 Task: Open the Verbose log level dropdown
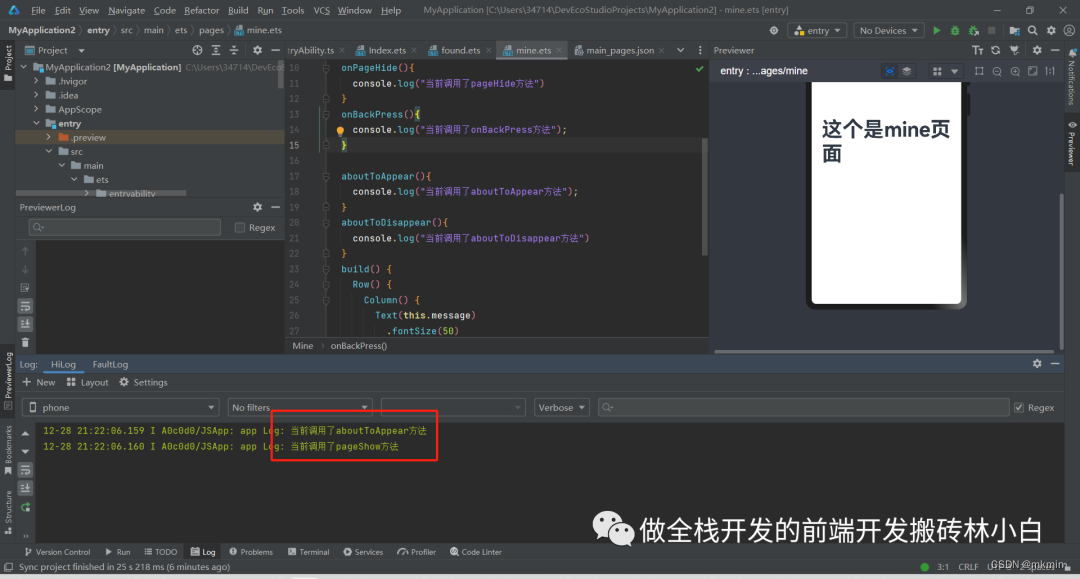561,408
